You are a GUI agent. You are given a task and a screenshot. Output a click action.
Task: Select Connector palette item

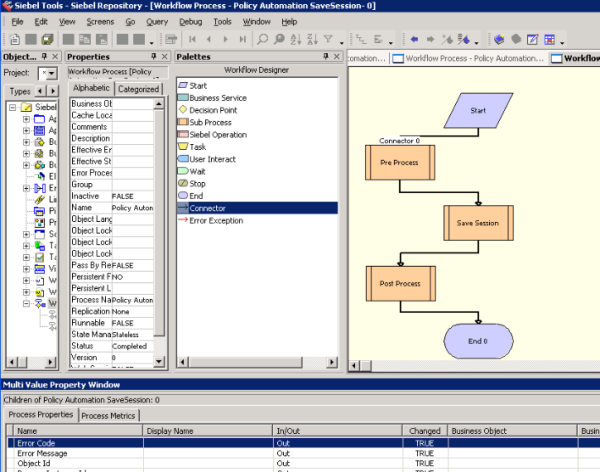click(257, 208)
